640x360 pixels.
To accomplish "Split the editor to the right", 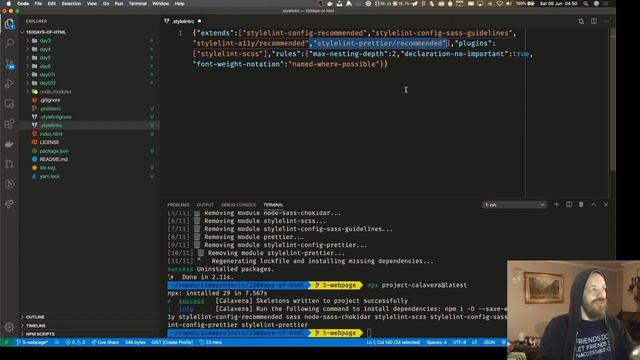I will [x=593, y=21].
